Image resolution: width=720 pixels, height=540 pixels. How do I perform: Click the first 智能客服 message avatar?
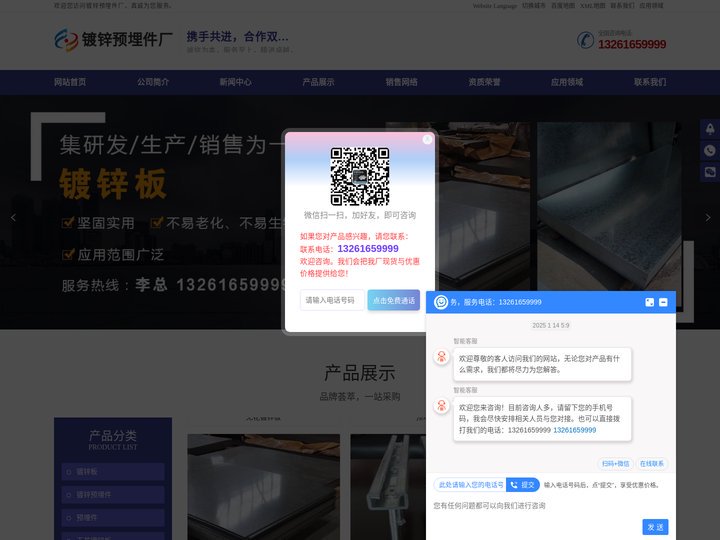tap(441, 357)
